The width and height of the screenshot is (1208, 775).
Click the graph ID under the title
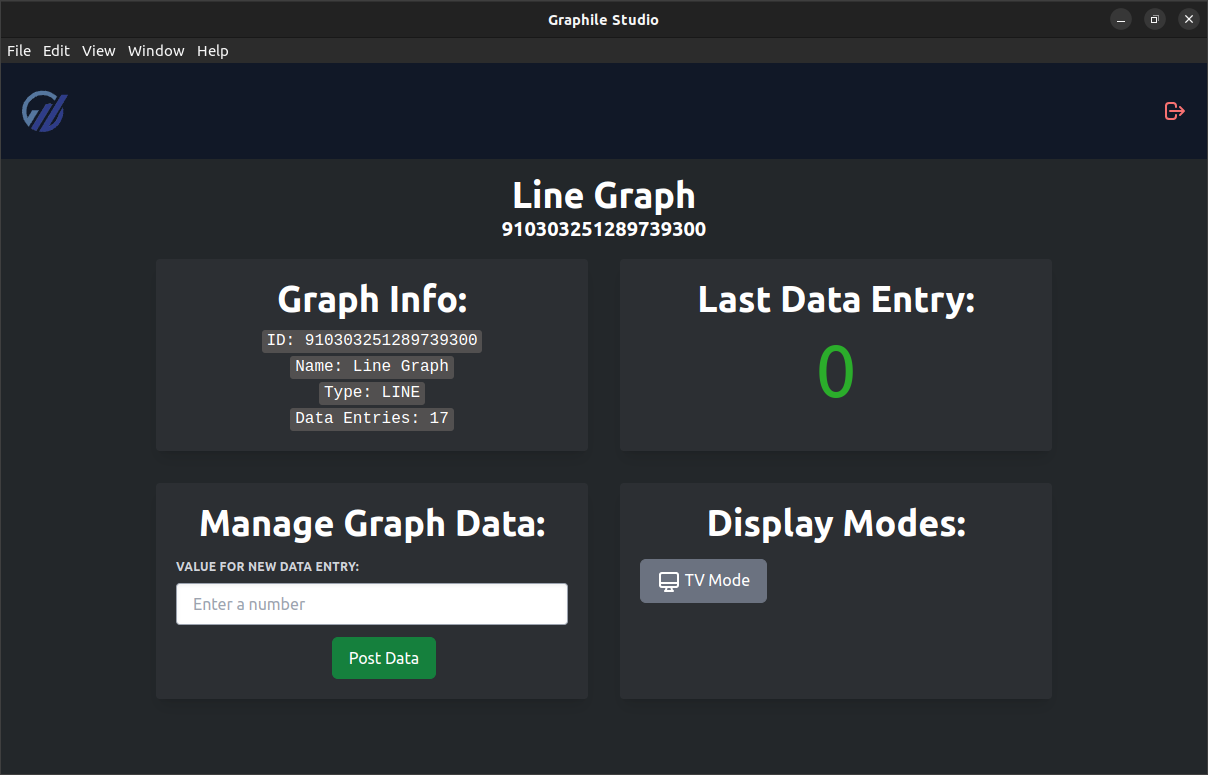603,229
